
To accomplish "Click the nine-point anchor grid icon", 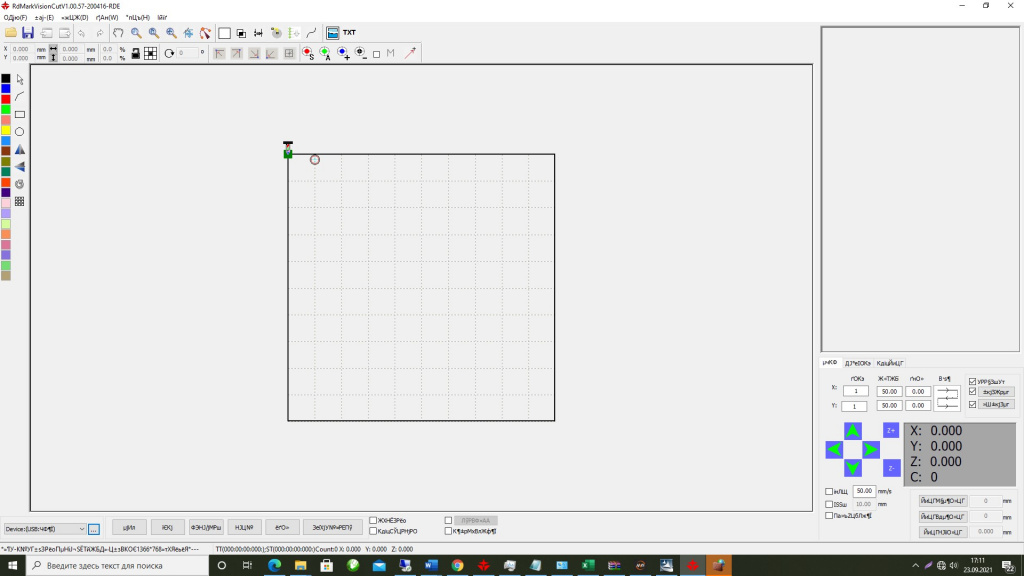I will pyautogui.click(x=150, y=54).
